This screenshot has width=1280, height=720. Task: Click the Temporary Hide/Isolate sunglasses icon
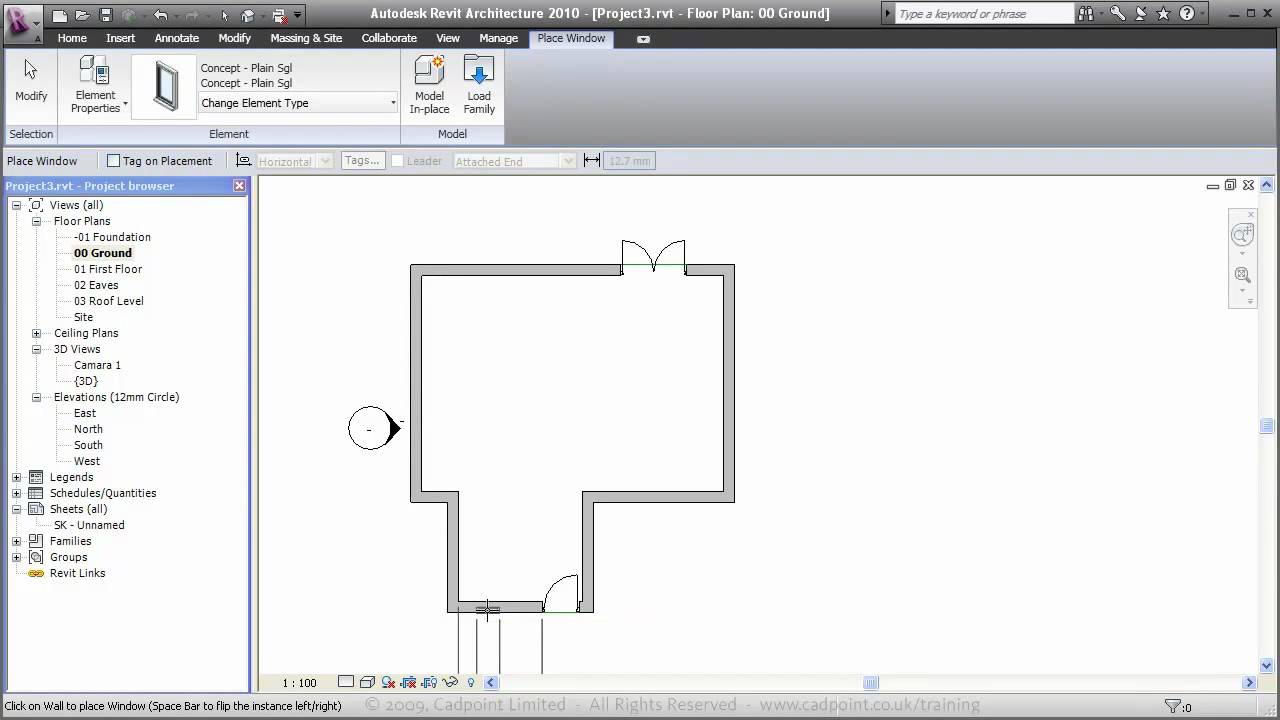tap(450, 682)
